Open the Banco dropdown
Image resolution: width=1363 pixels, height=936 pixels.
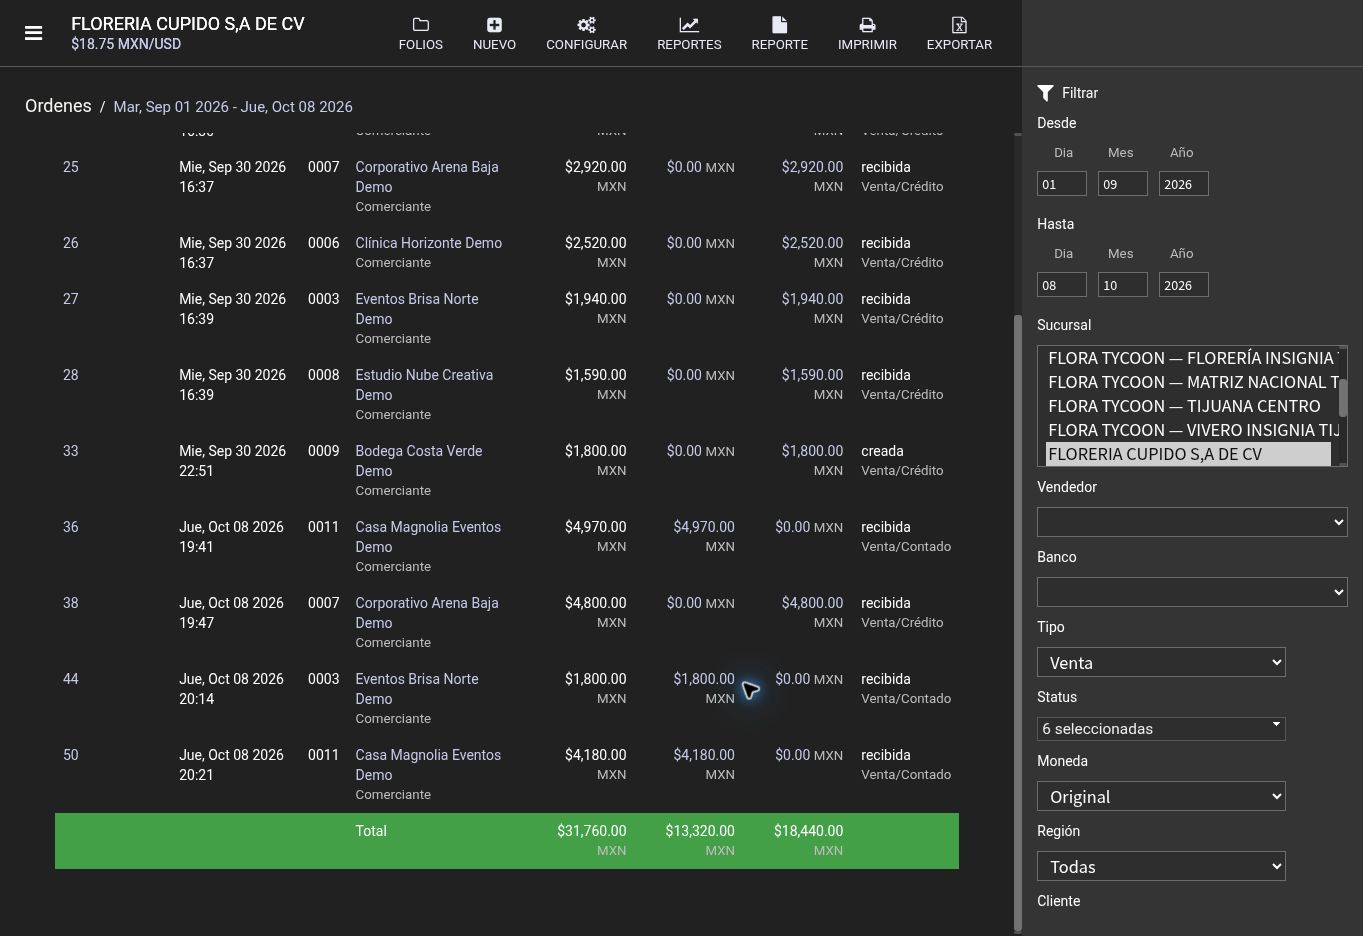click(x=1192, y=592)
